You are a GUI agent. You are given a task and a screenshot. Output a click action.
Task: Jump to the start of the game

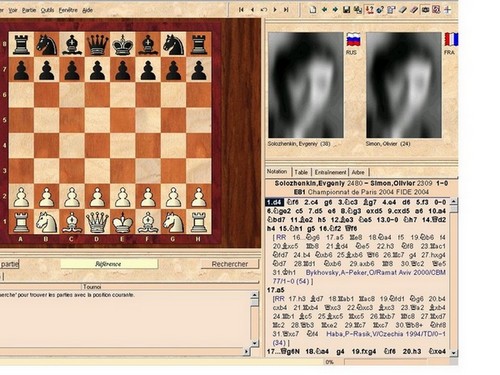pyautogui.click(x=241, y=10)
